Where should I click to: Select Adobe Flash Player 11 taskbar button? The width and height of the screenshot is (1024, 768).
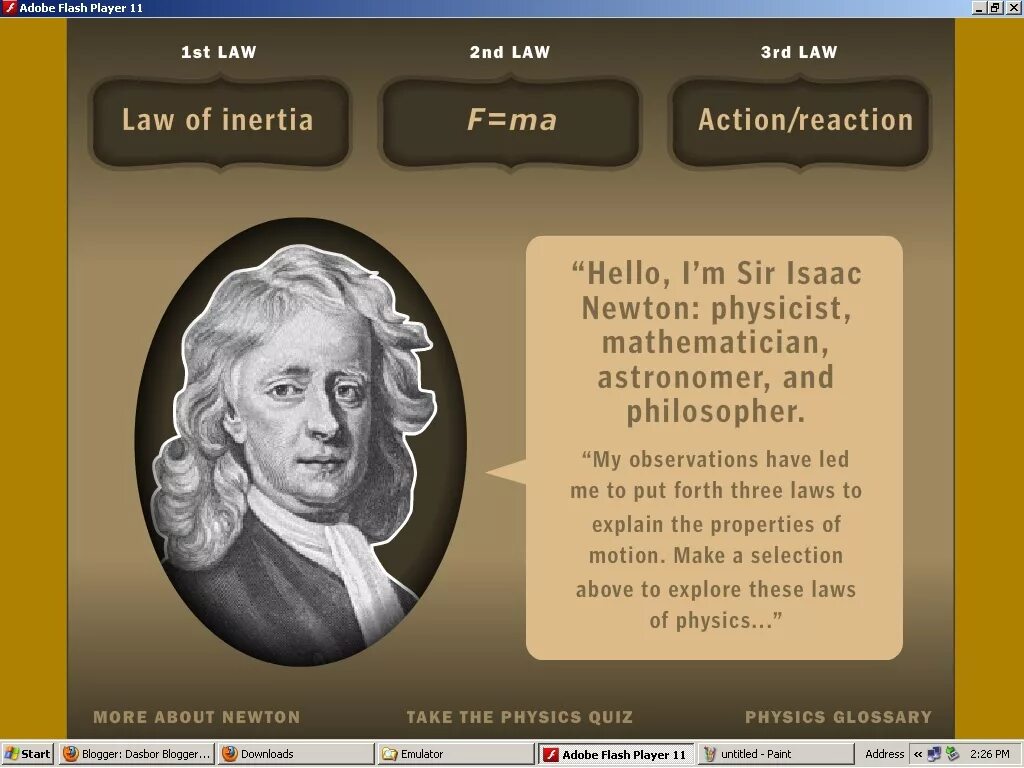[x=616, y=754]
